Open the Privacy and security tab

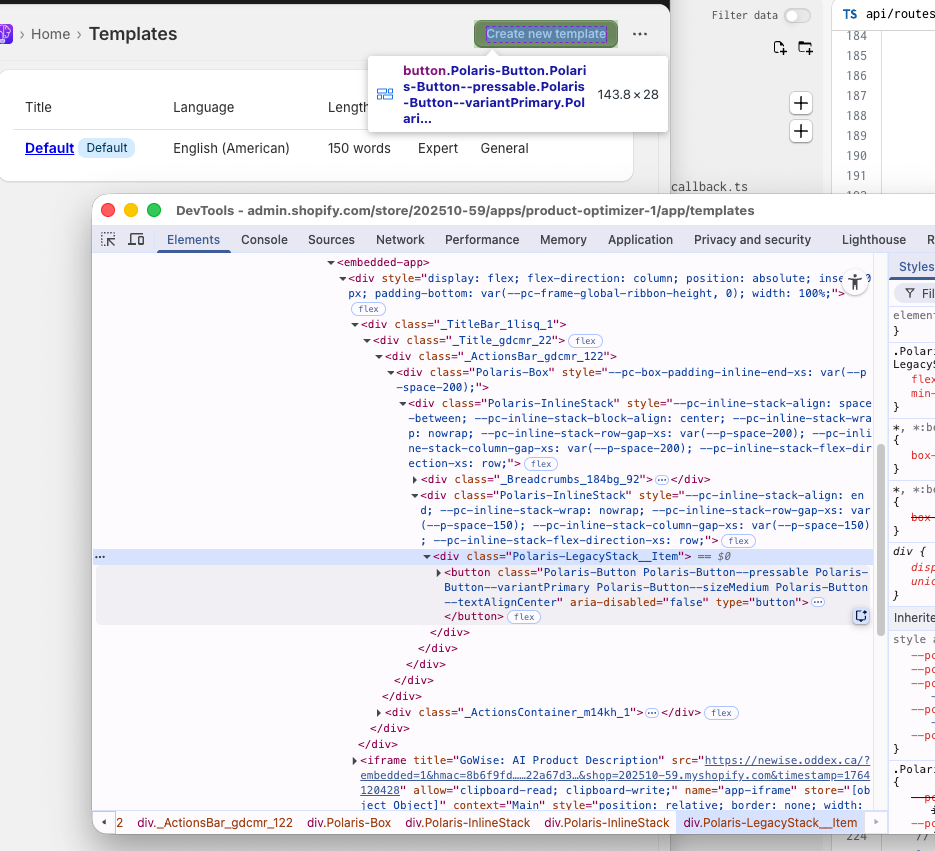[x=752, y=240]
